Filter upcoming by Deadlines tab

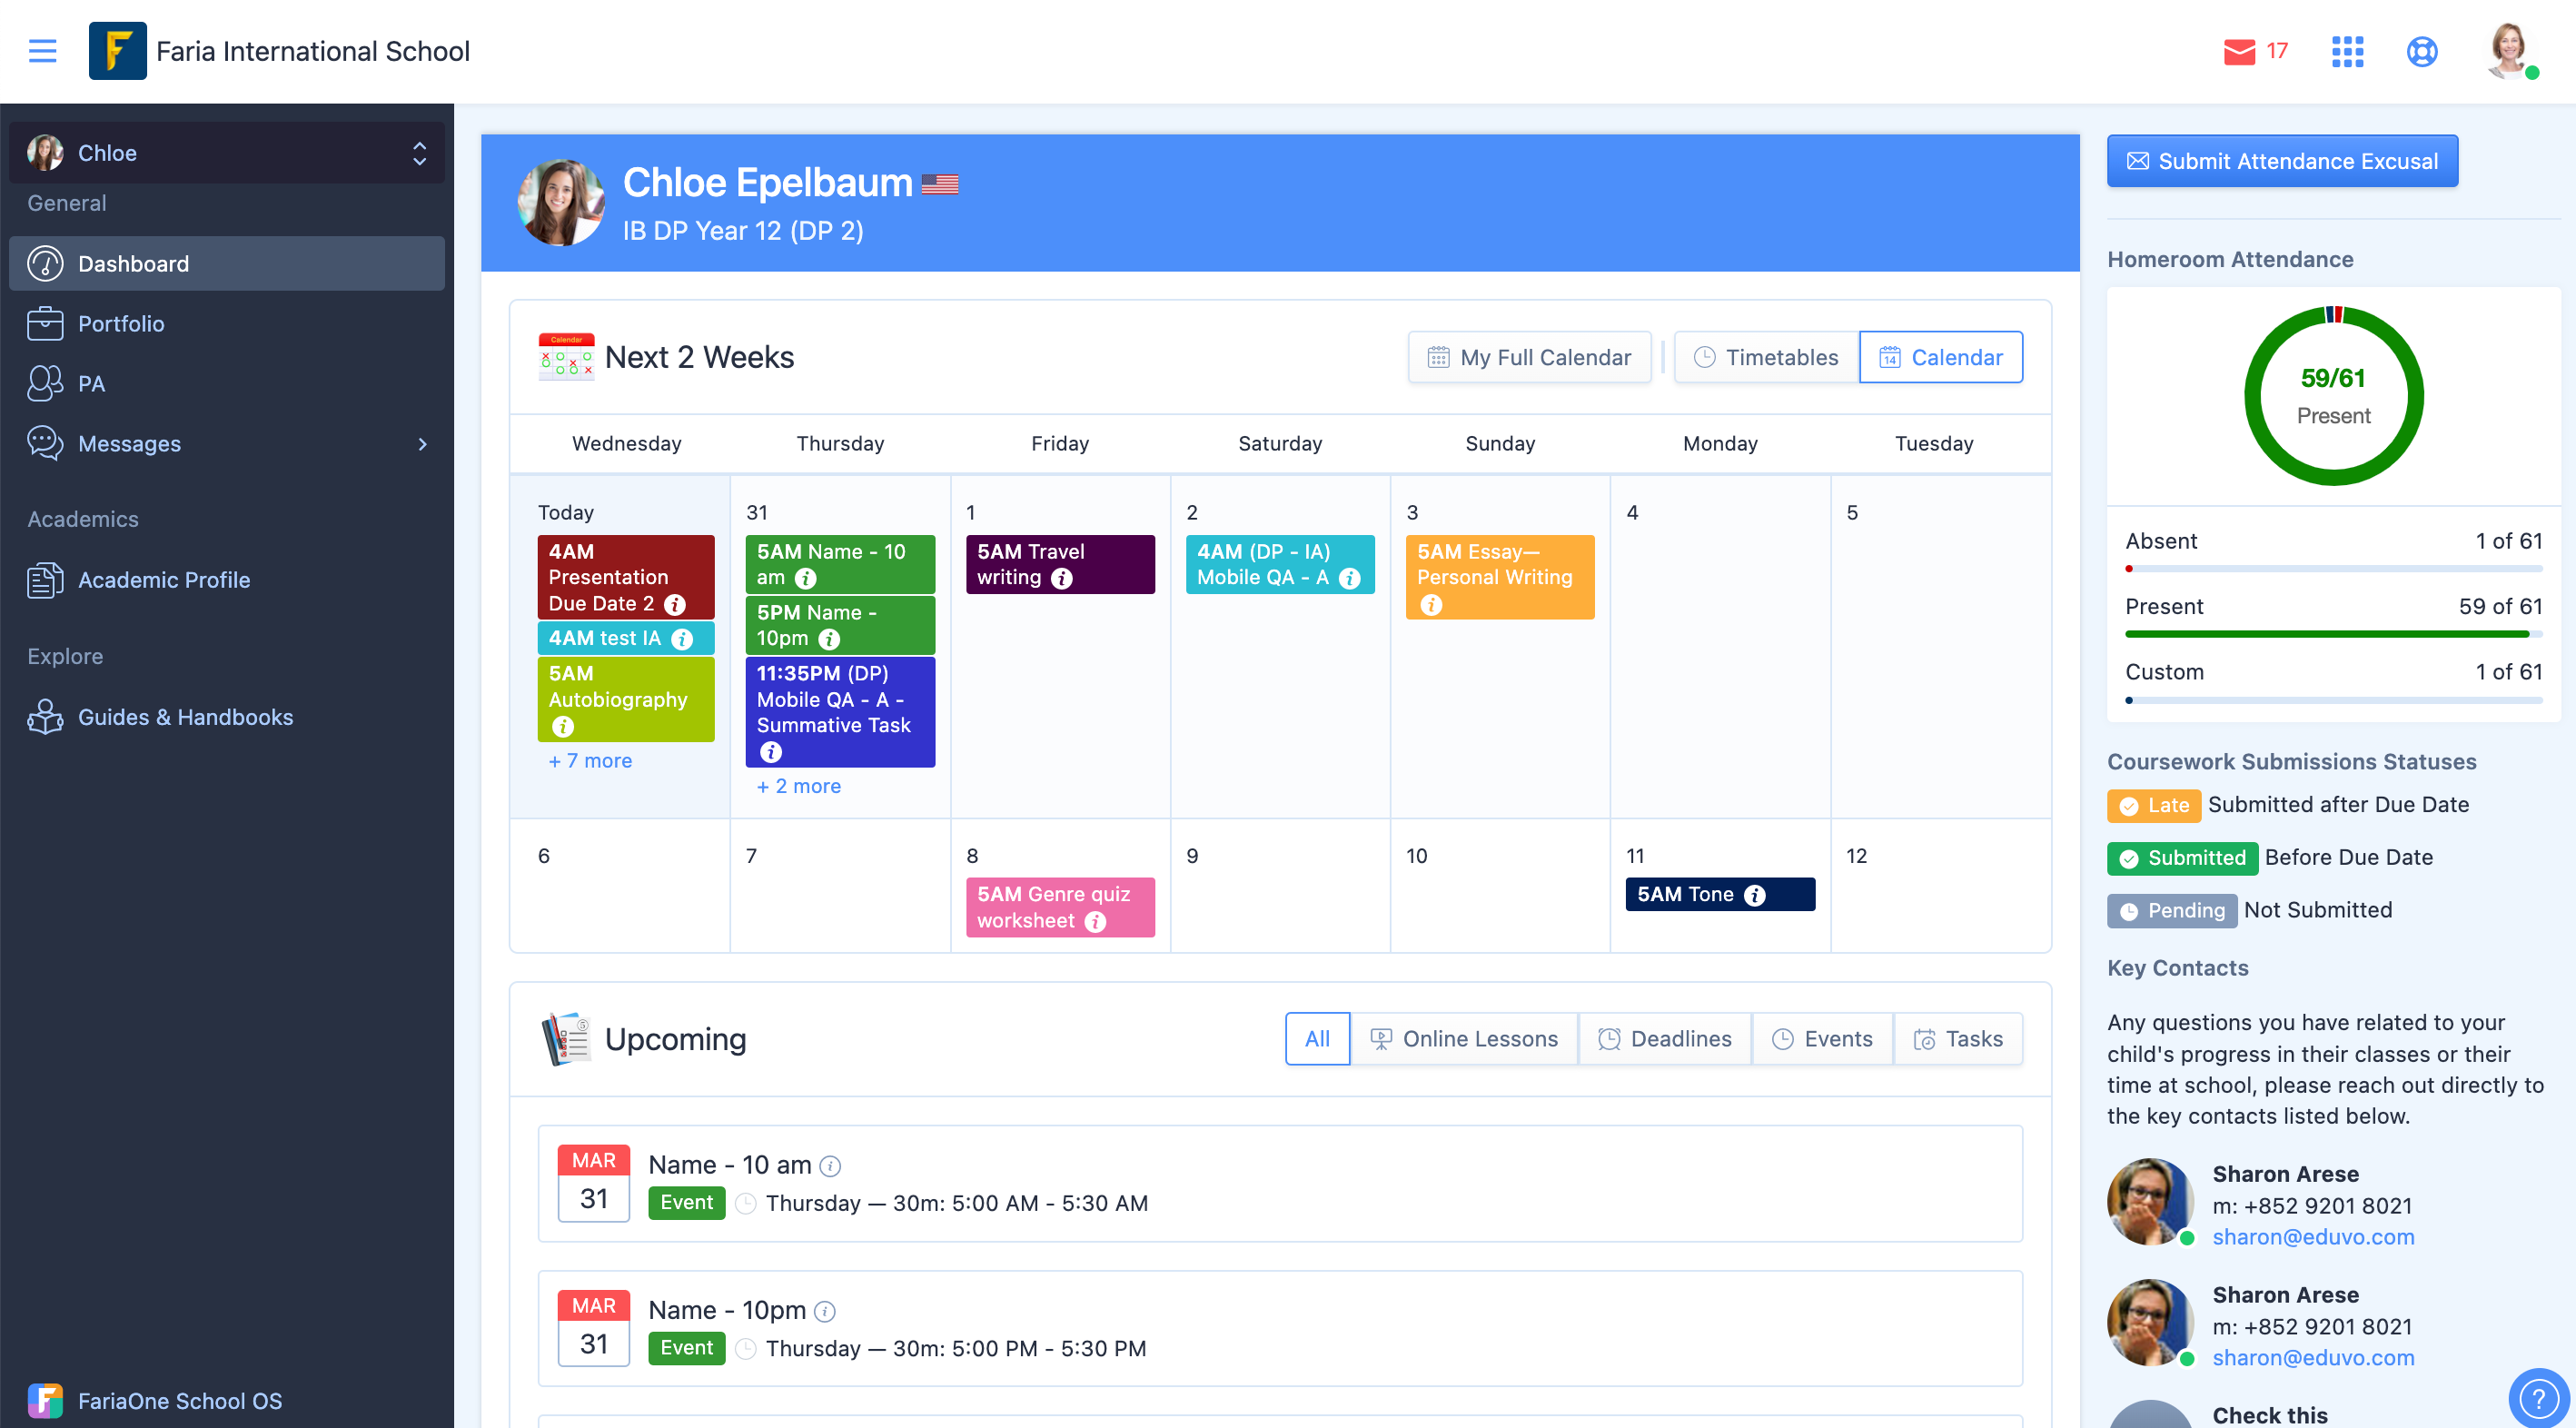(1665, 1039)
